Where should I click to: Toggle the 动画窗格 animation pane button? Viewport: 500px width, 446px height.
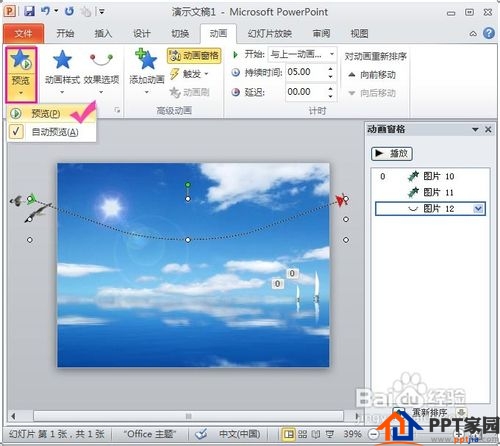[x=194, y=56]
